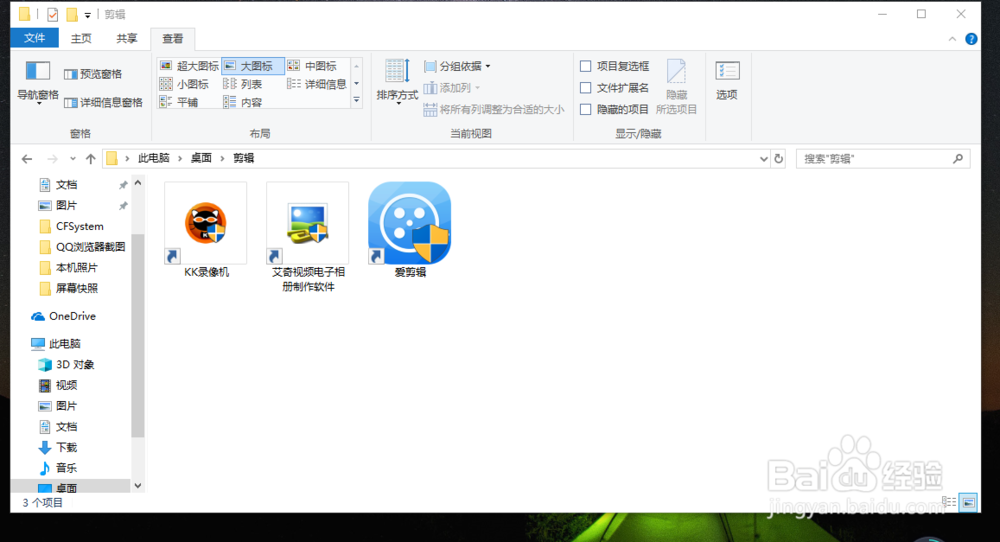This screenshot has width=1000, height=542.
Task: Open the 本机照片 folder in sidebar
Action: (77, 268)
